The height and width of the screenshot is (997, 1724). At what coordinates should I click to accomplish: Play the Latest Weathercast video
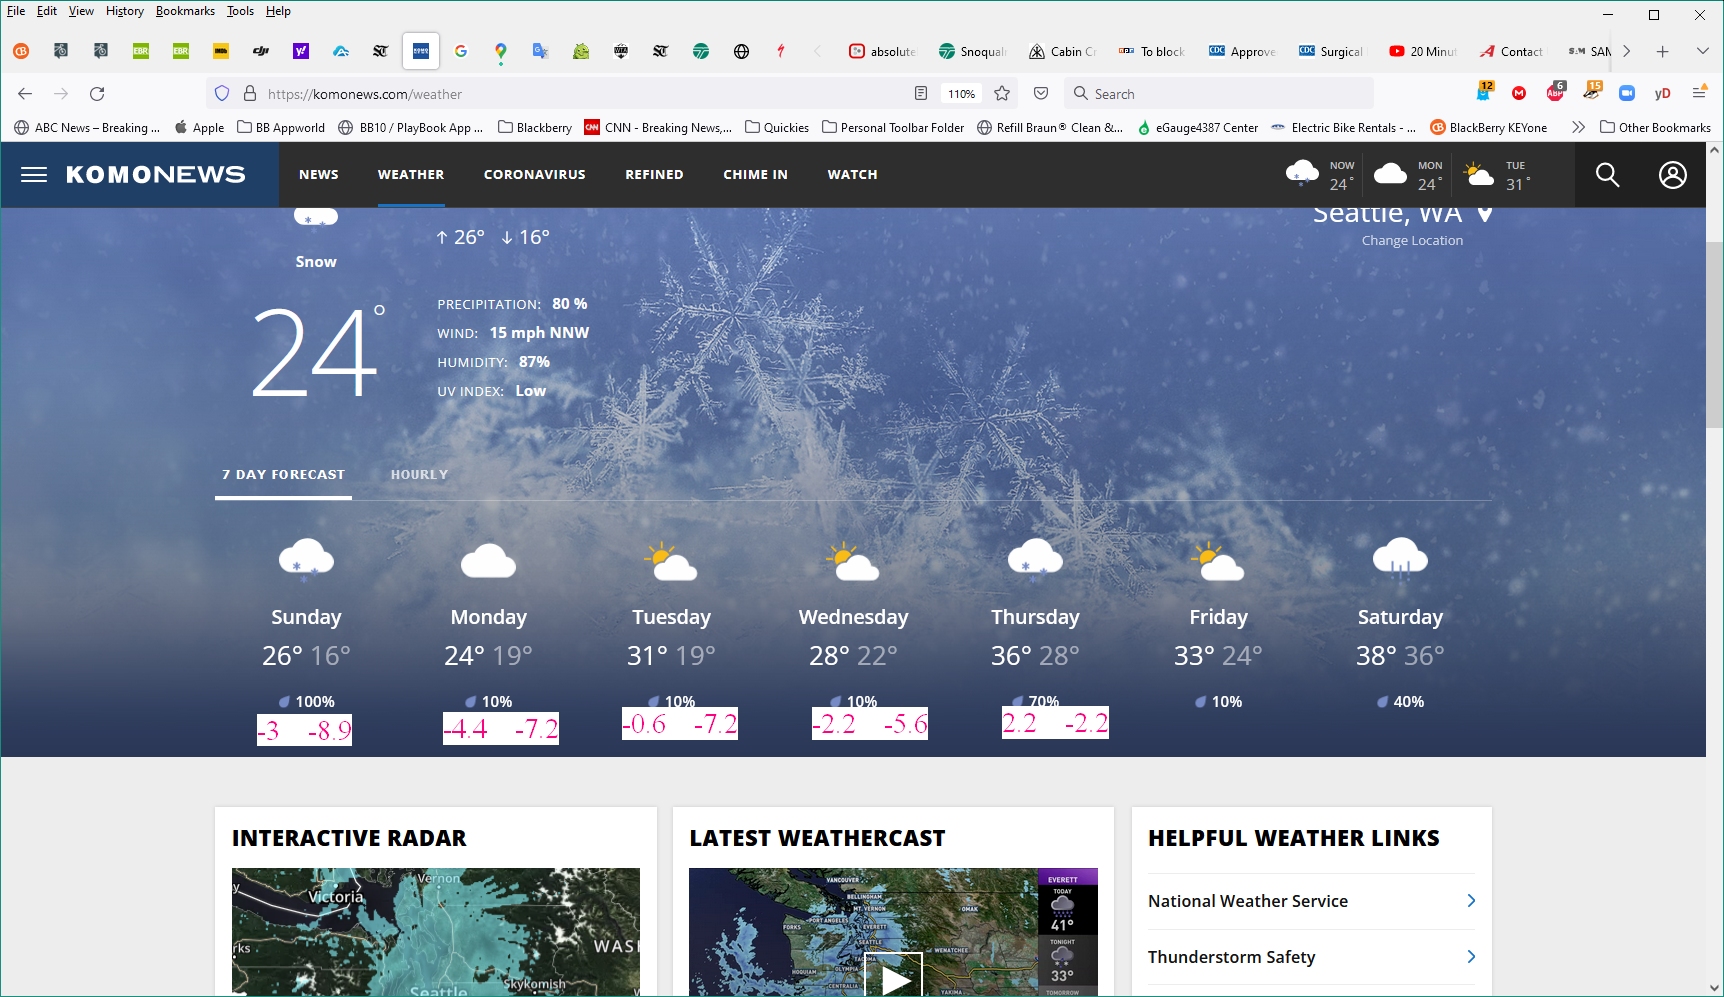pos(893,977)
